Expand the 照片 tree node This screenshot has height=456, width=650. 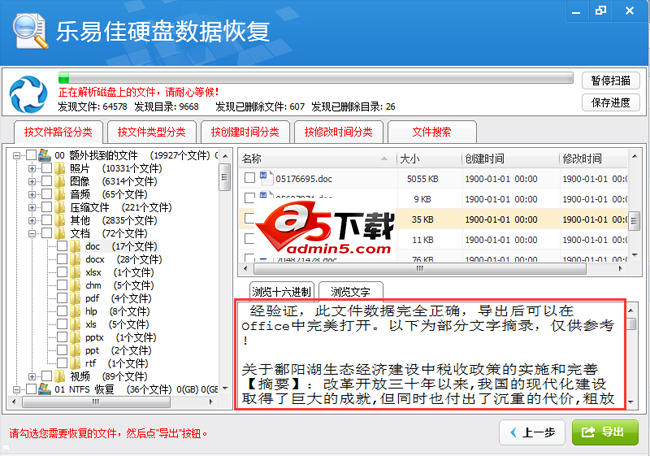[x=32, y=168]
